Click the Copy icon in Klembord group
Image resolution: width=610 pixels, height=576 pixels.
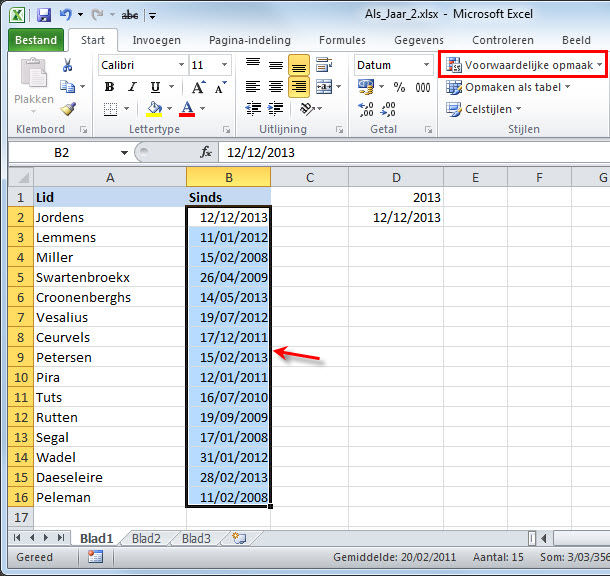[x=67, y=86]
